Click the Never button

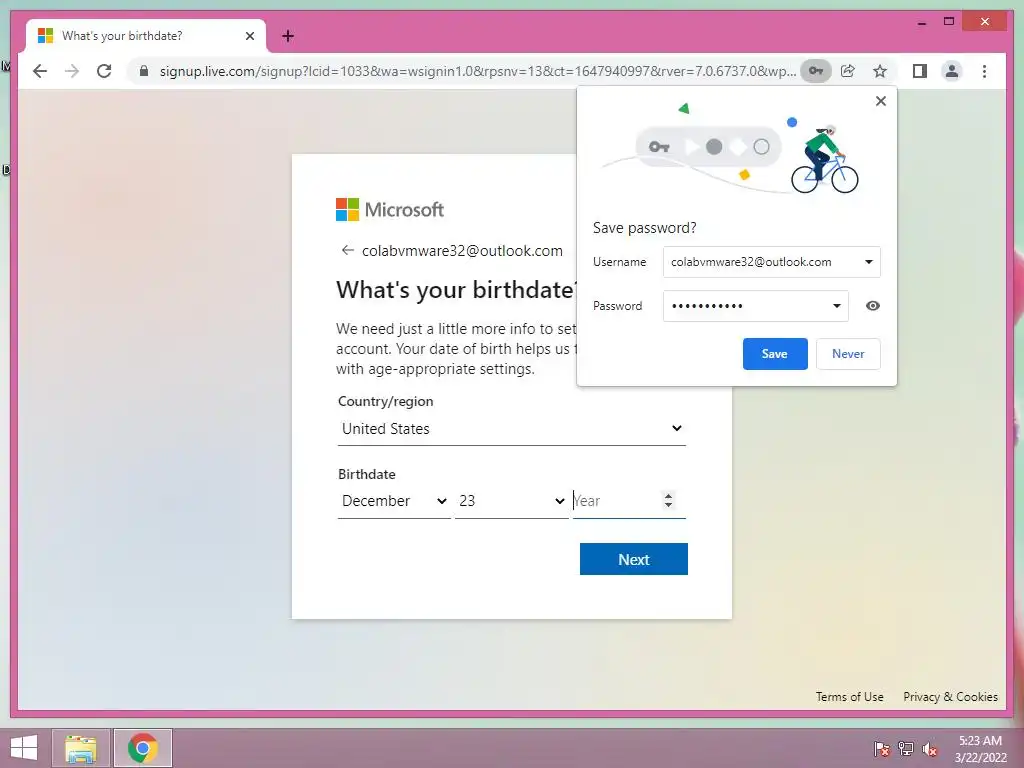[x=848, y=354]
